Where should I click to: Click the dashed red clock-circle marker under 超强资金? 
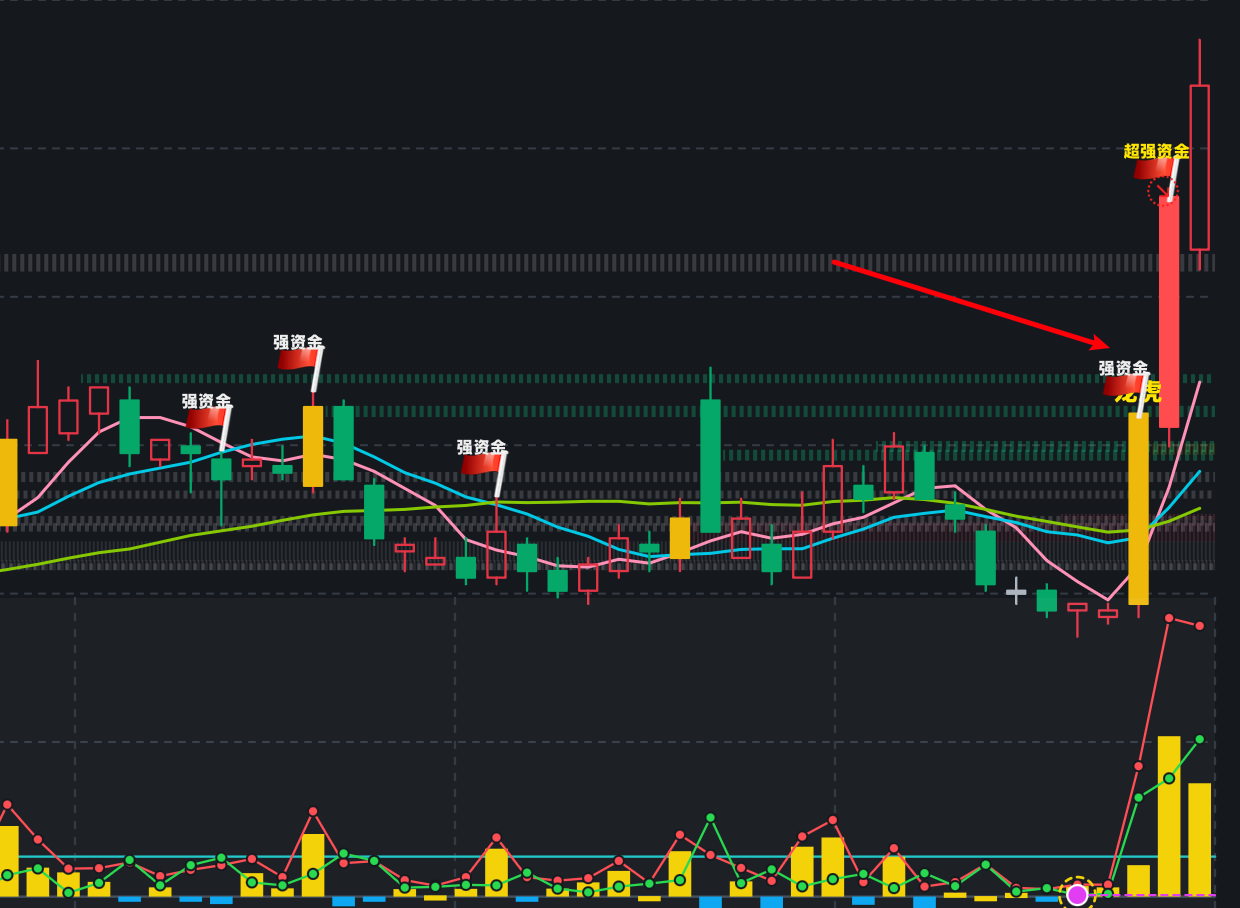pos(1163,192)
